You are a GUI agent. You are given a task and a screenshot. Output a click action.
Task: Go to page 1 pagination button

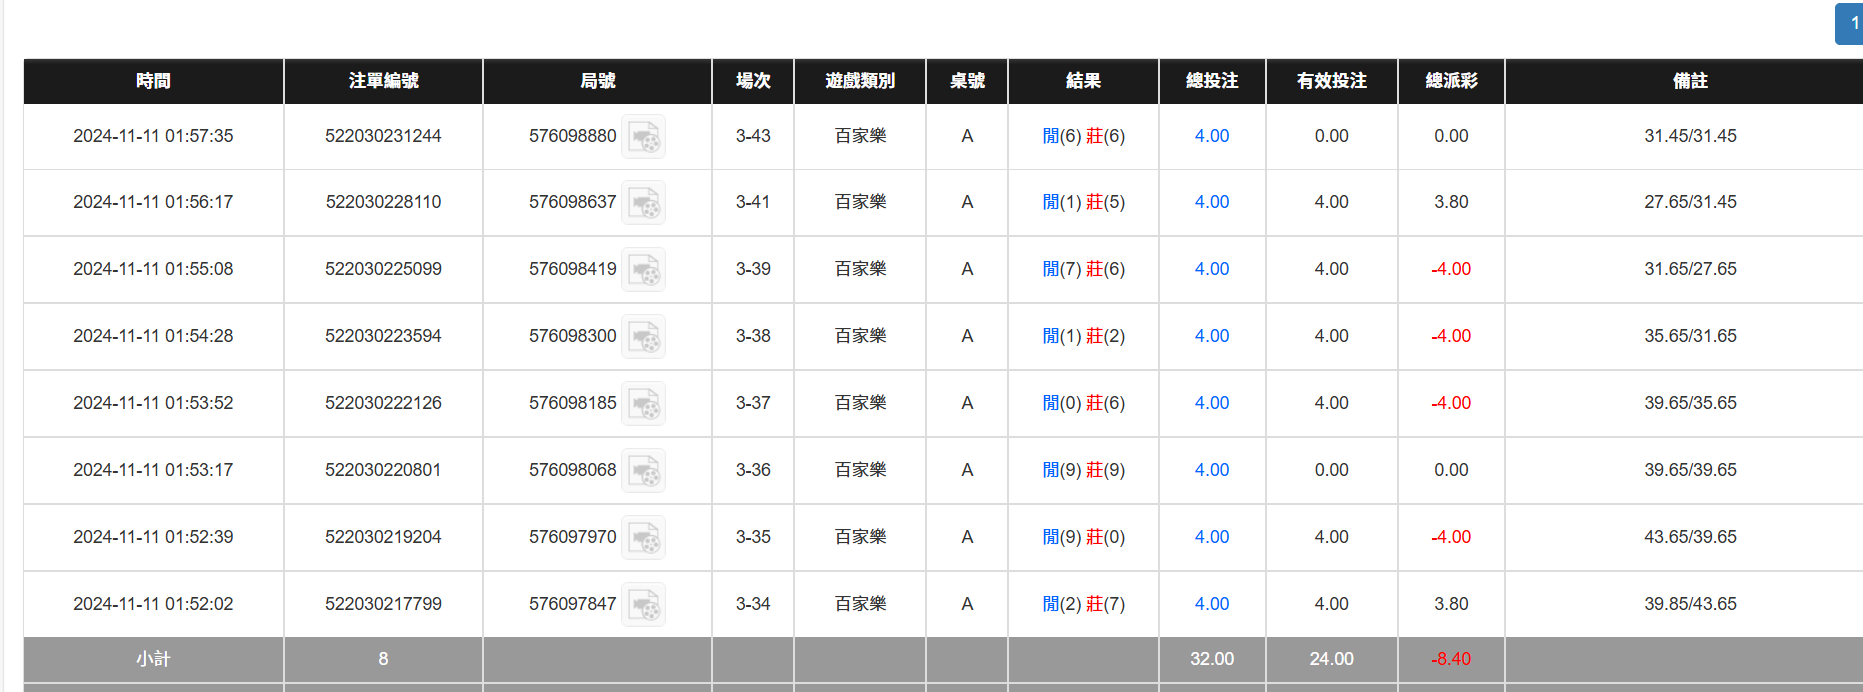pyautogui.click(x=1851, y=23)
